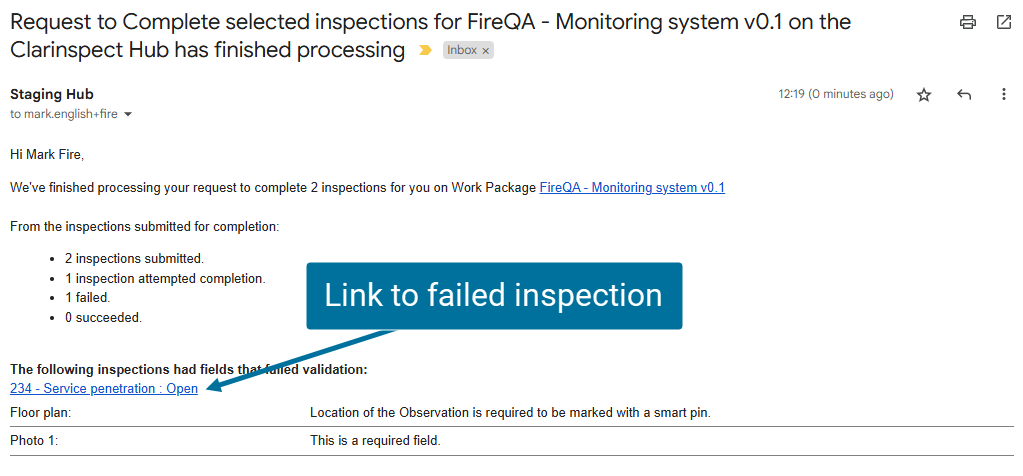Open the FireQA - Monitoring system v0.1 link
Screen dimensions: 1023x476
(x=632, y=187)
